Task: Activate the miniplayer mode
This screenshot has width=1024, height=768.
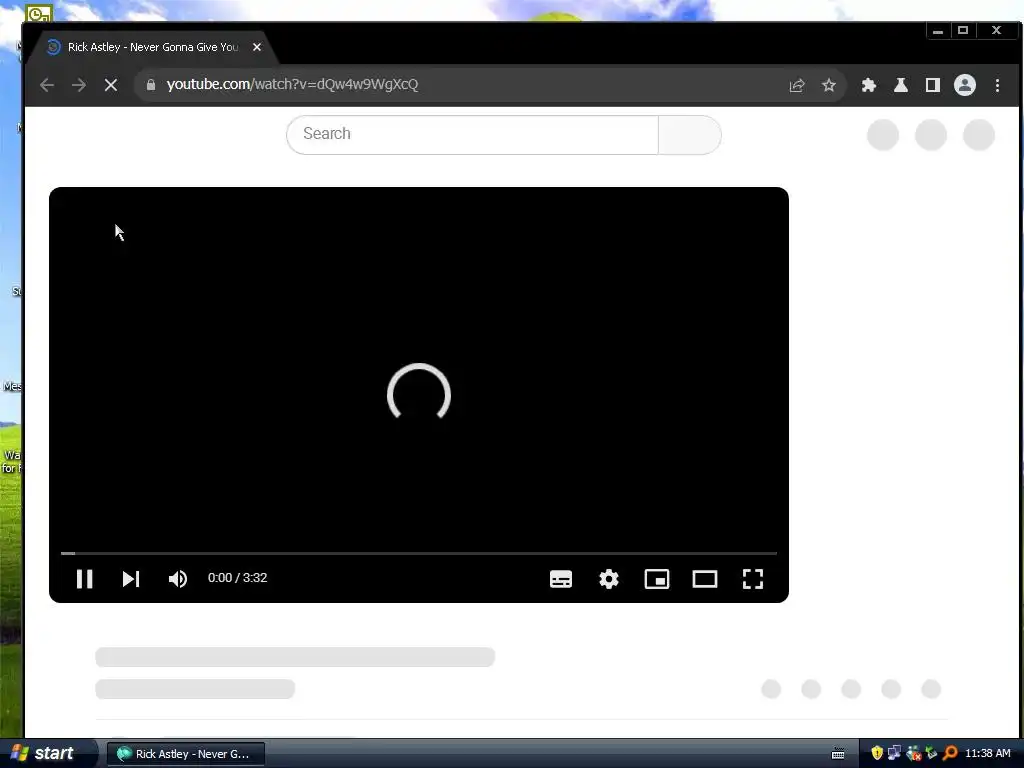Action: click(657, 579)
